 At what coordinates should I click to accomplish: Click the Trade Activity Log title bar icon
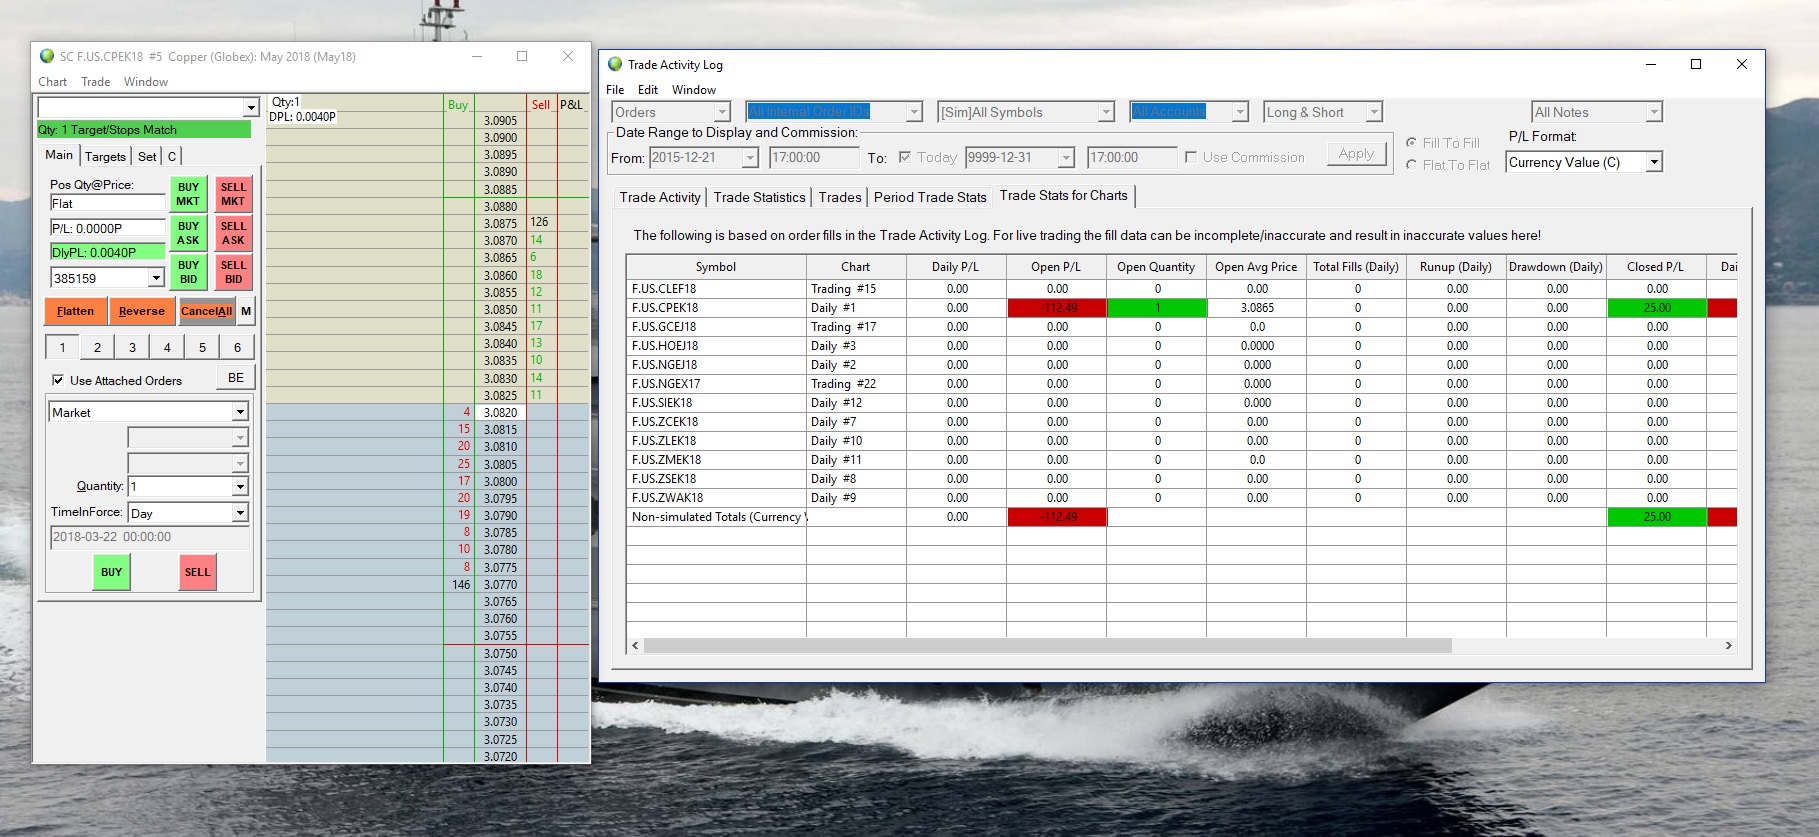[x=615, y=65]
